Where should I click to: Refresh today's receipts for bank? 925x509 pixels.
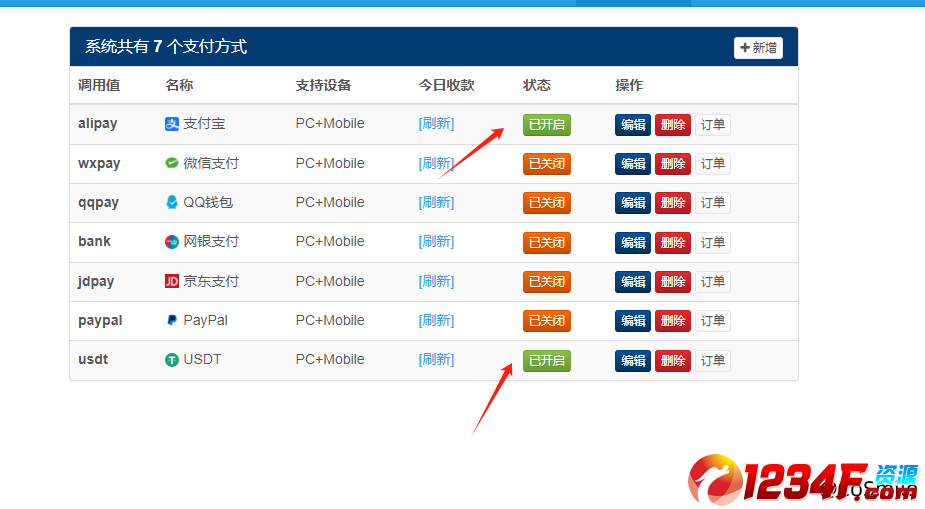click(x=437, y=242)
